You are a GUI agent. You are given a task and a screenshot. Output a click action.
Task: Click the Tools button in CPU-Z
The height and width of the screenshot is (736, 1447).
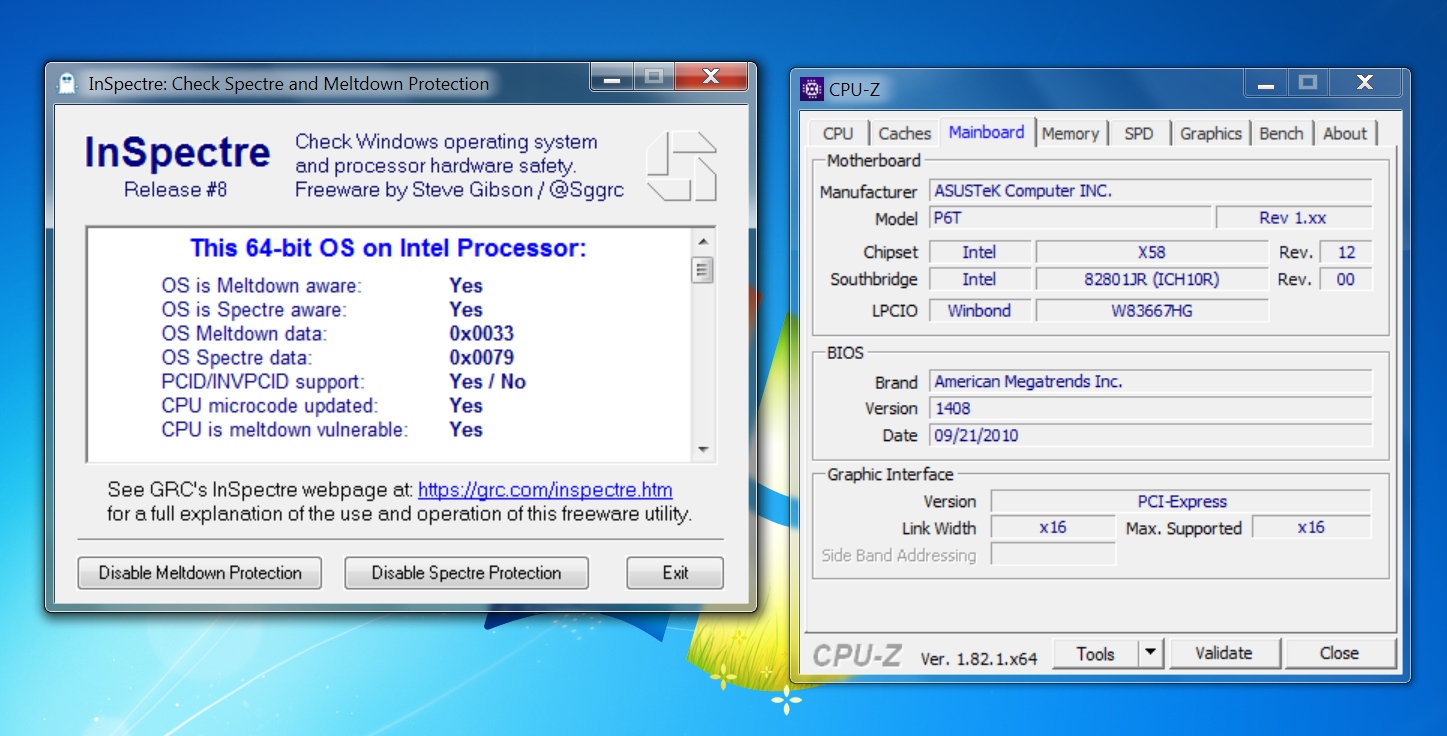pyautogui.click(x=1095, y=654)
